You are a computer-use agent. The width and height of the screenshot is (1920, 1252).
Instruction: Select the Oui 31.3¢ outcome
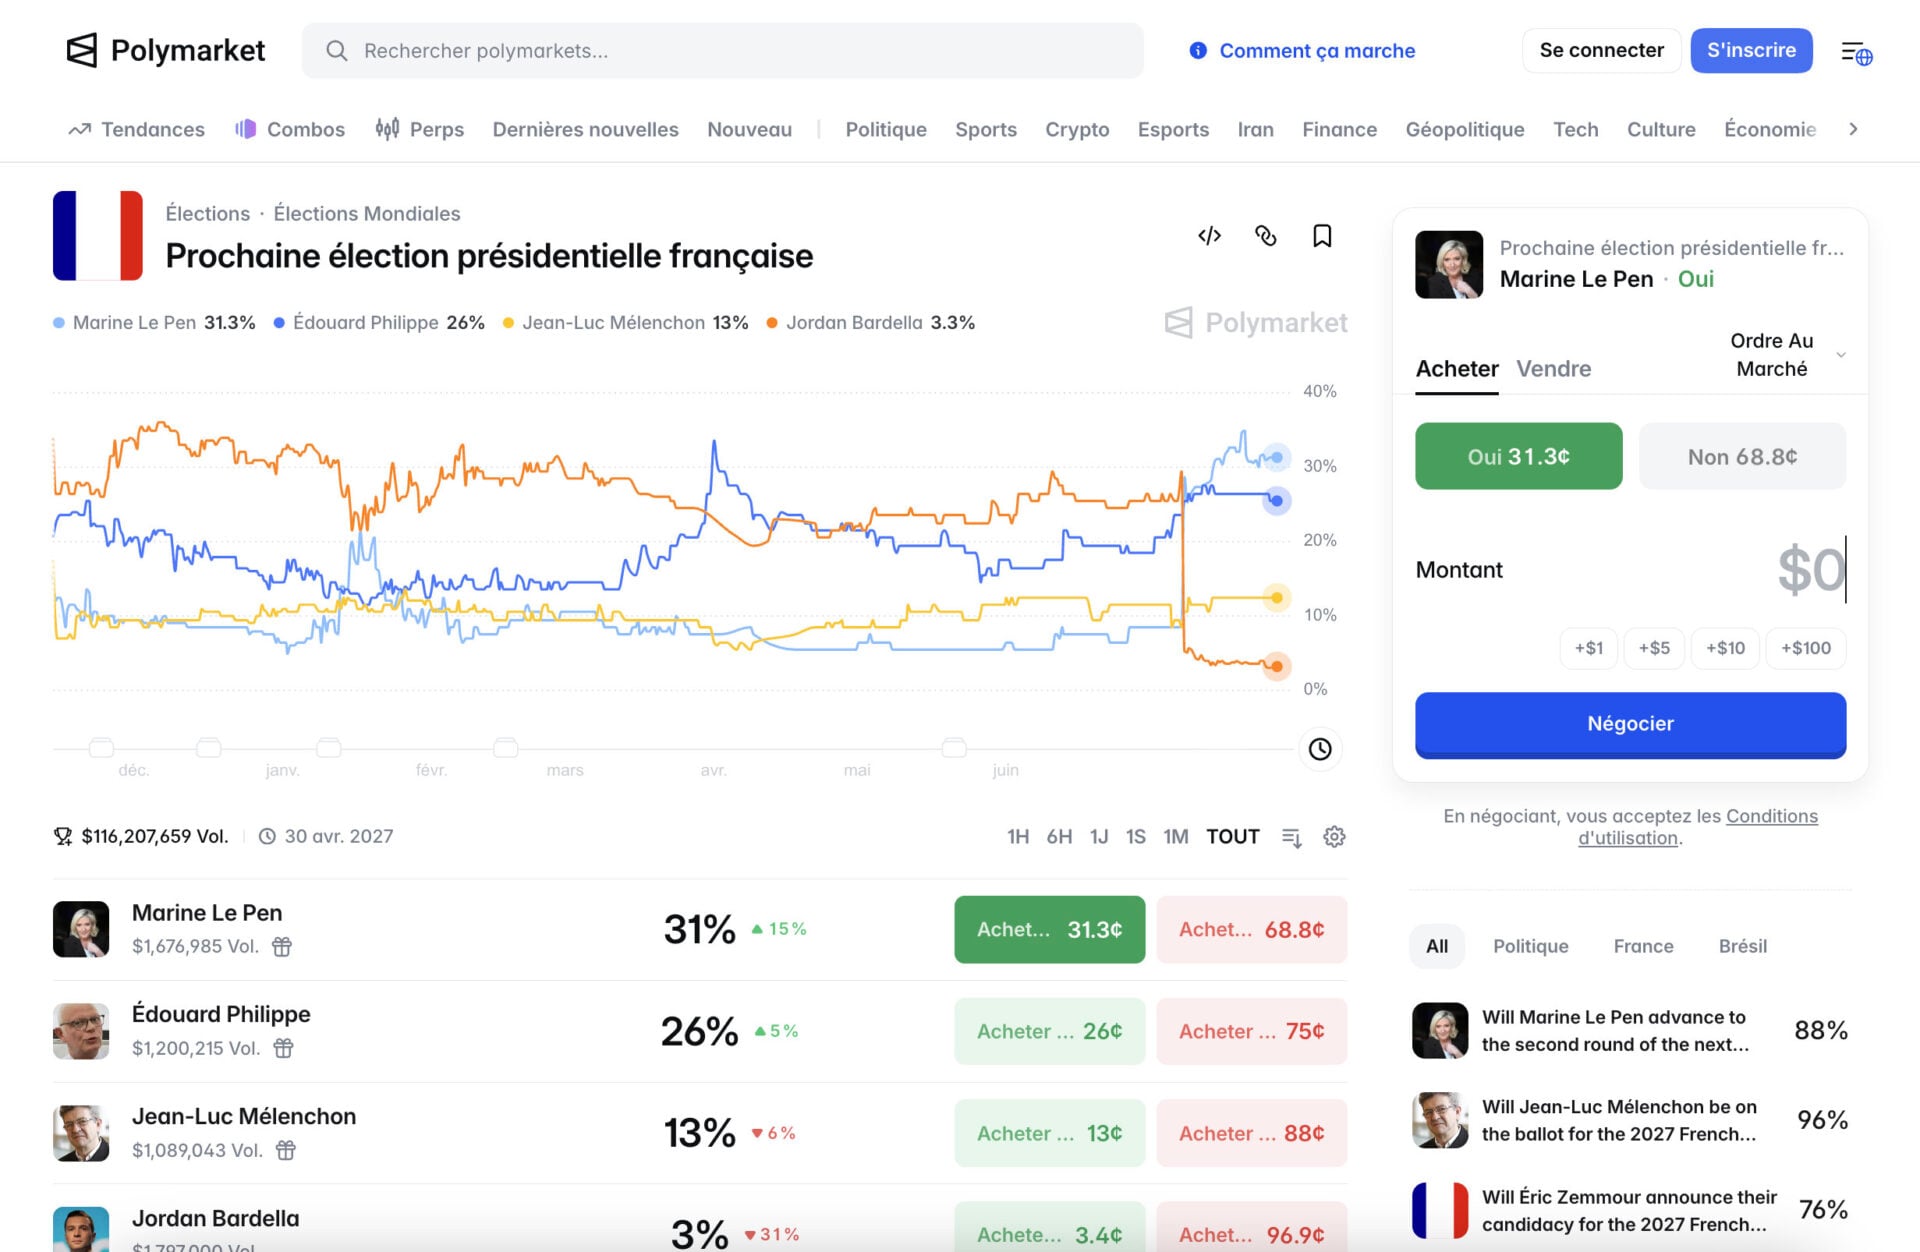(x=1518, y=456)
